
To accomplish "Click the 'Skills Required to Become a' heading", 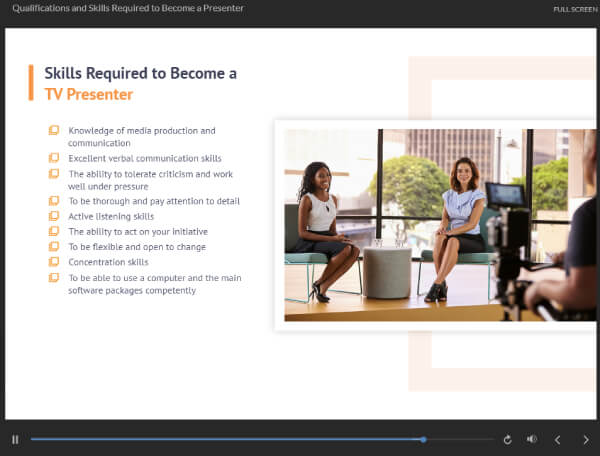I will pos(140,73).
